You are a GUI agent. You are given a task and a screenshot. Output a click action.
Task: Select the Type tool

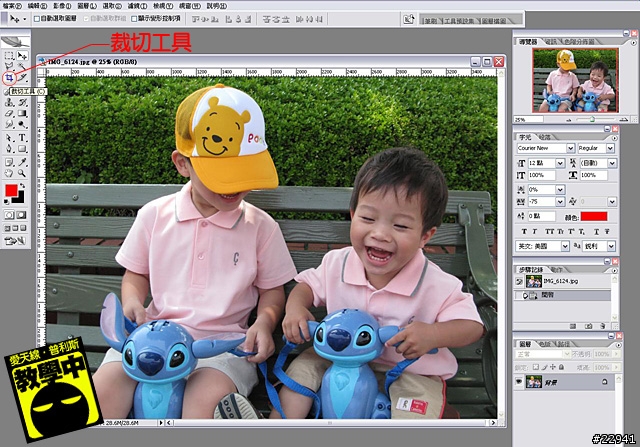click(x=22, y=138)
